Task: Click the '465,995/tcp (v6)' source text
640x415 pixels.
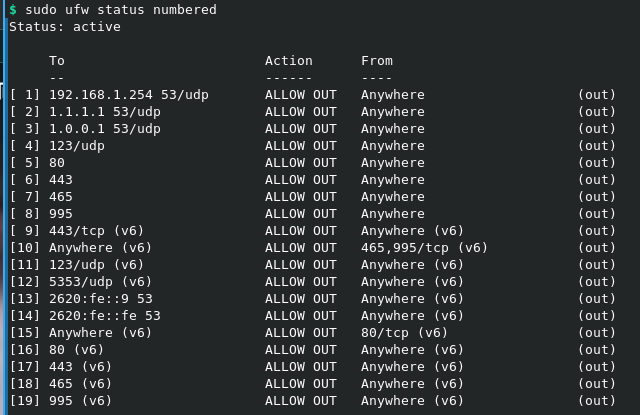Action: (424, 248)
